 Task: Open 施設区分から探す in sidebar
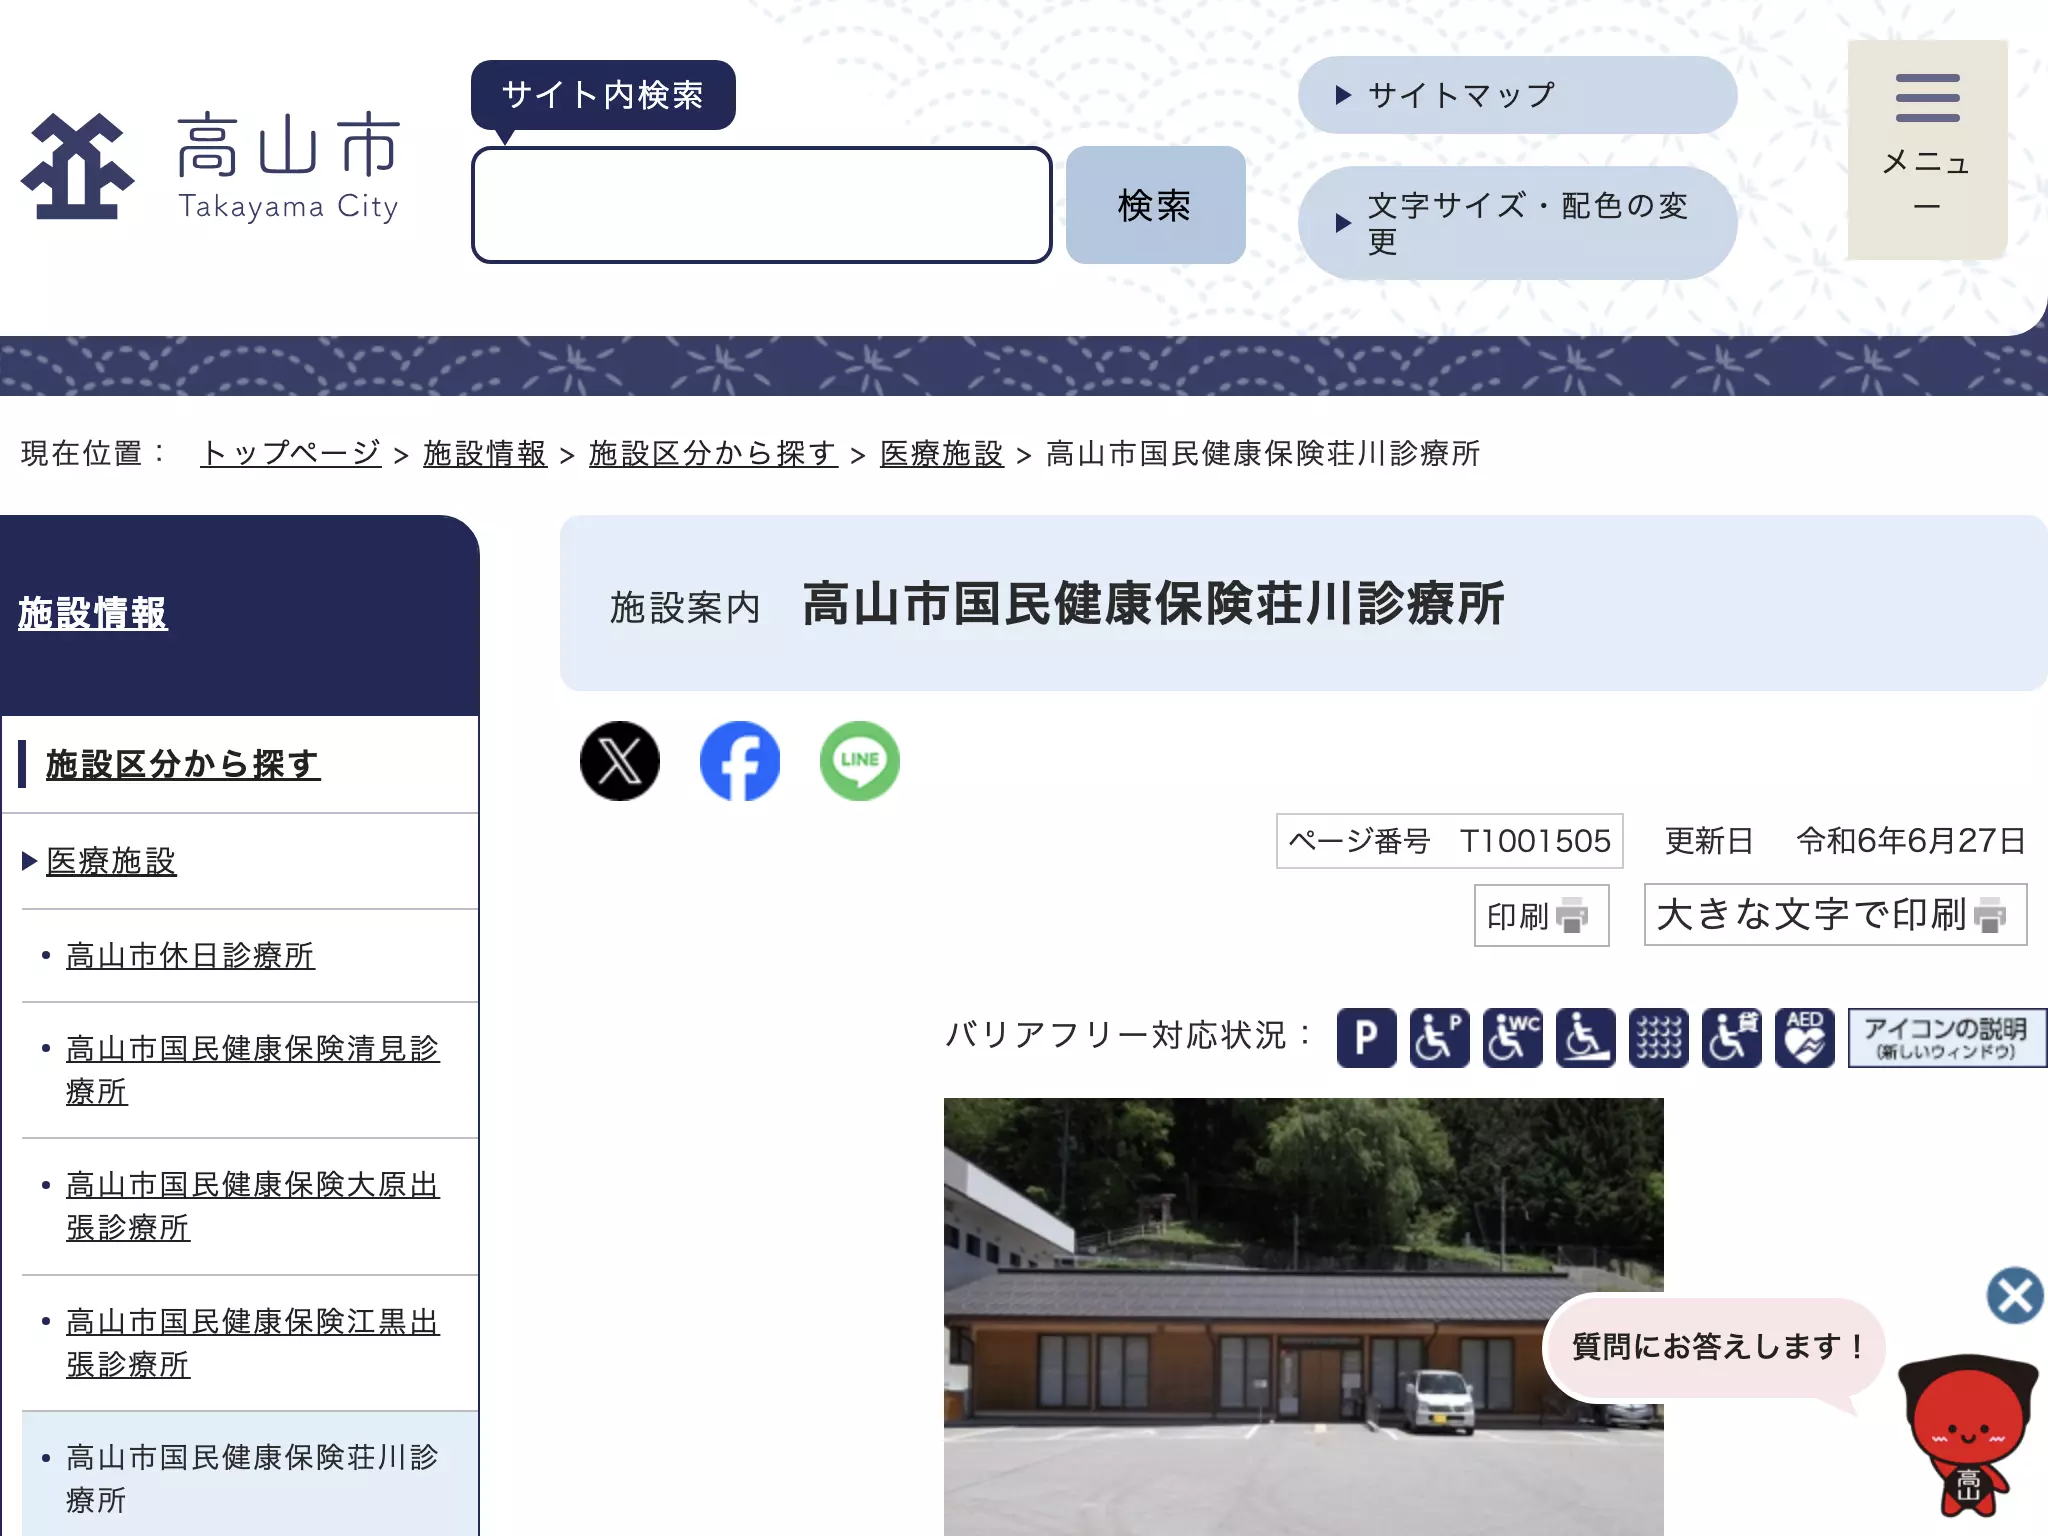click(183, 764)
